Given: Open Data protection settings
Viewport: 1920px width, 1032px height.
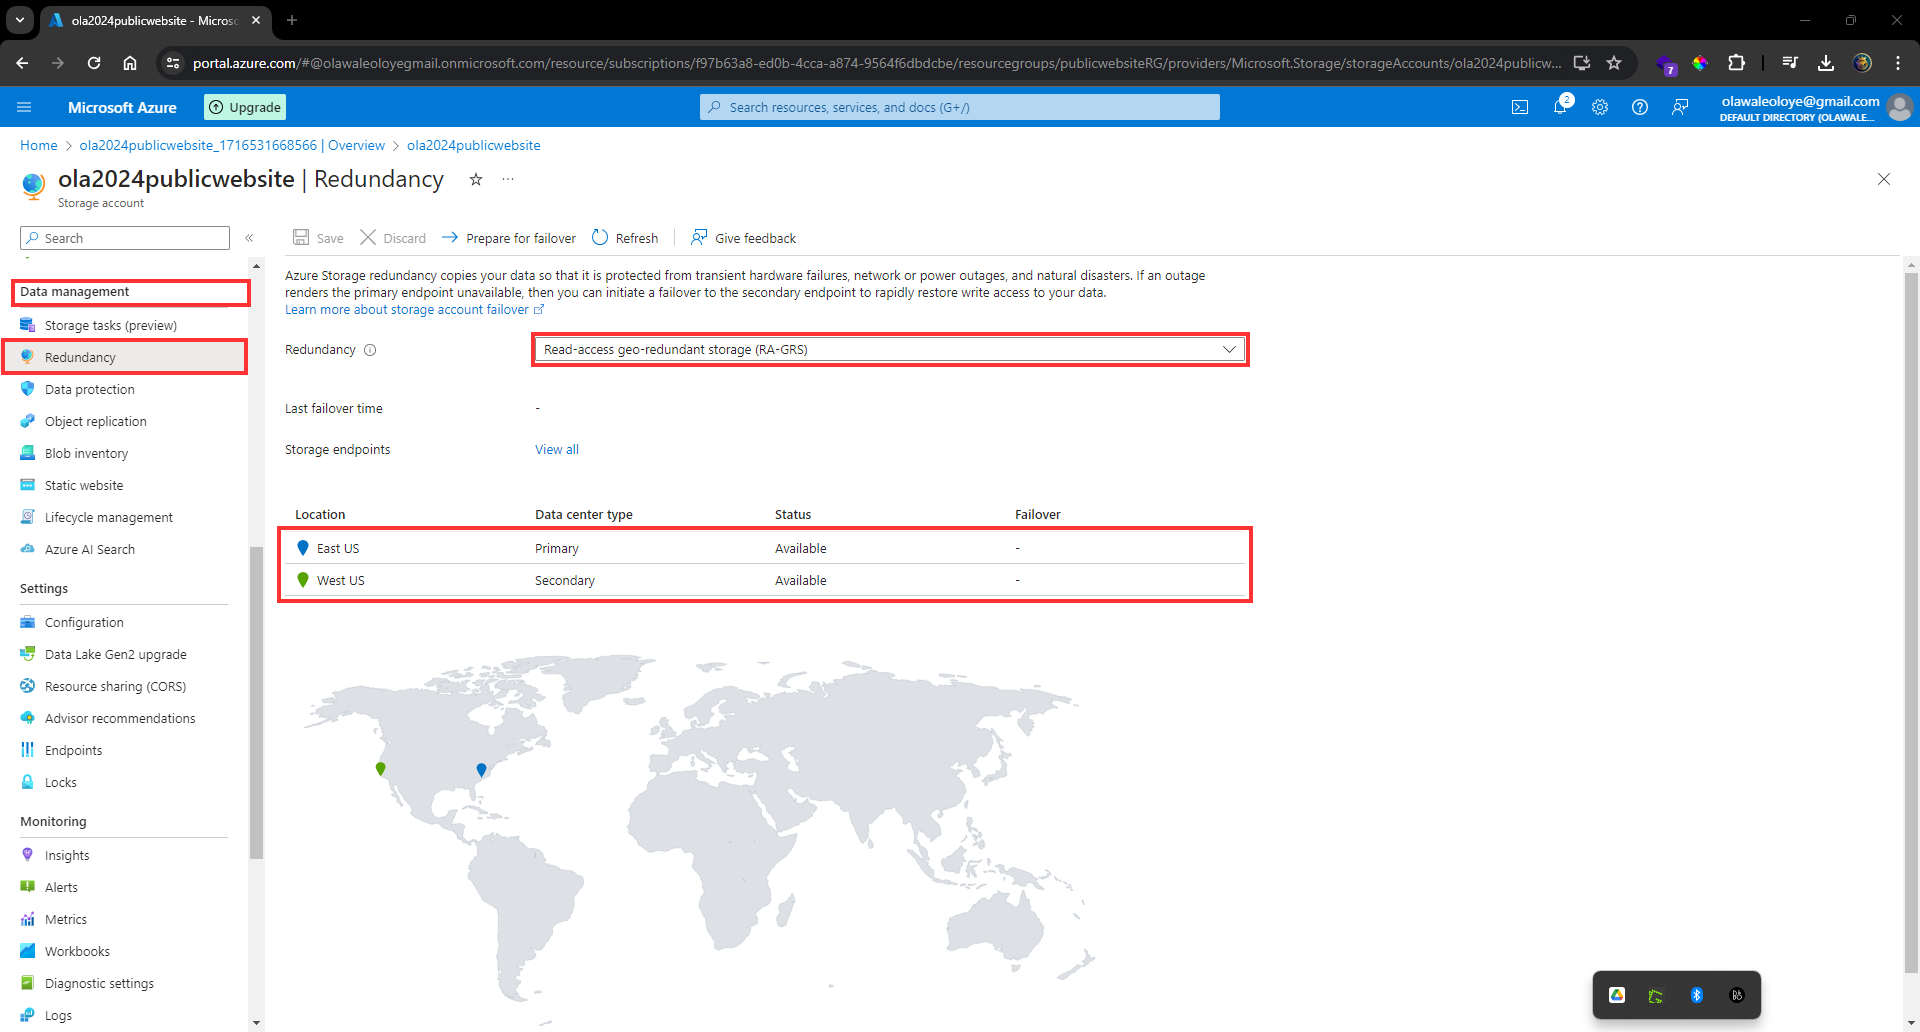Looking at the screenshot, I should coord(89,389).
